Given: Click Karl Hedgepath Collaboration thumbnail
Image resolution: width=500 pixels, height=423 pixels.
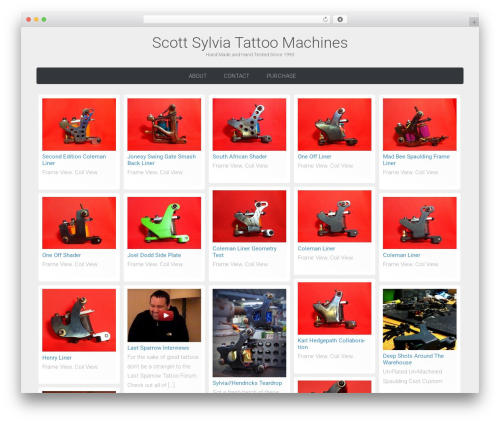Looking at the screenshot, I should pyautogui.click(x=334, y=308).
